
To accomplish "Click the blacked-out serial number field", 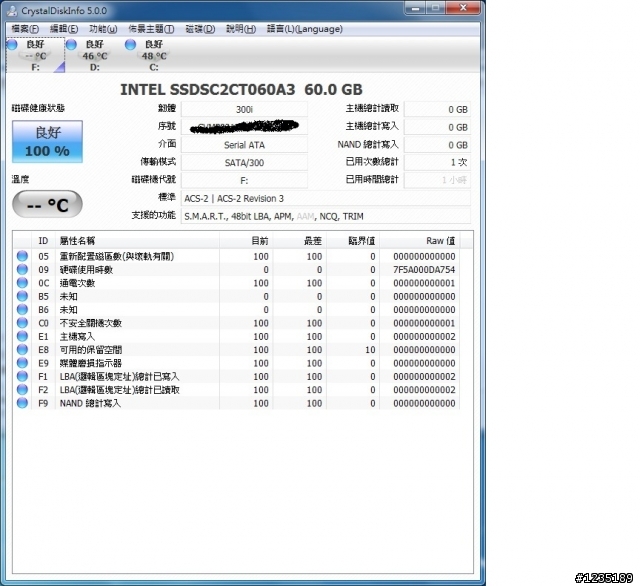I will pyautogui.click(x=244, y=127).
